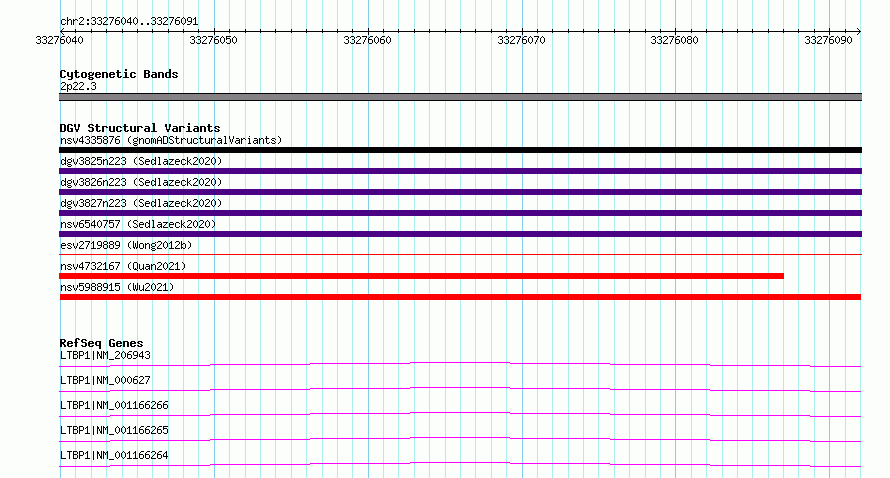Select the magenta NM_001166264 transcript line
The width and height of the screenshot is (890, 478).
coord(460,464)
